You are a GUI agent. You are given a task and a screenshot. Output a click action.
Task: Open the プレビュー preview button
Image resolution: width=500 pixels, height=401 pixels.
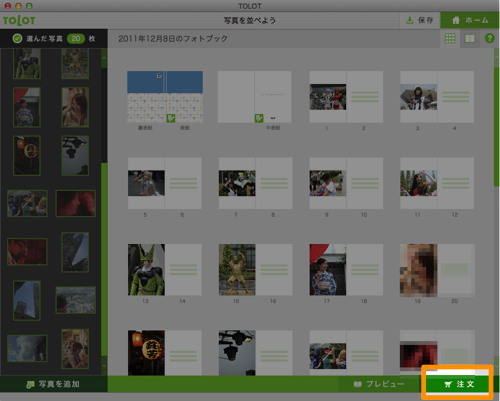pyautogui.click(x=379, y=384)
